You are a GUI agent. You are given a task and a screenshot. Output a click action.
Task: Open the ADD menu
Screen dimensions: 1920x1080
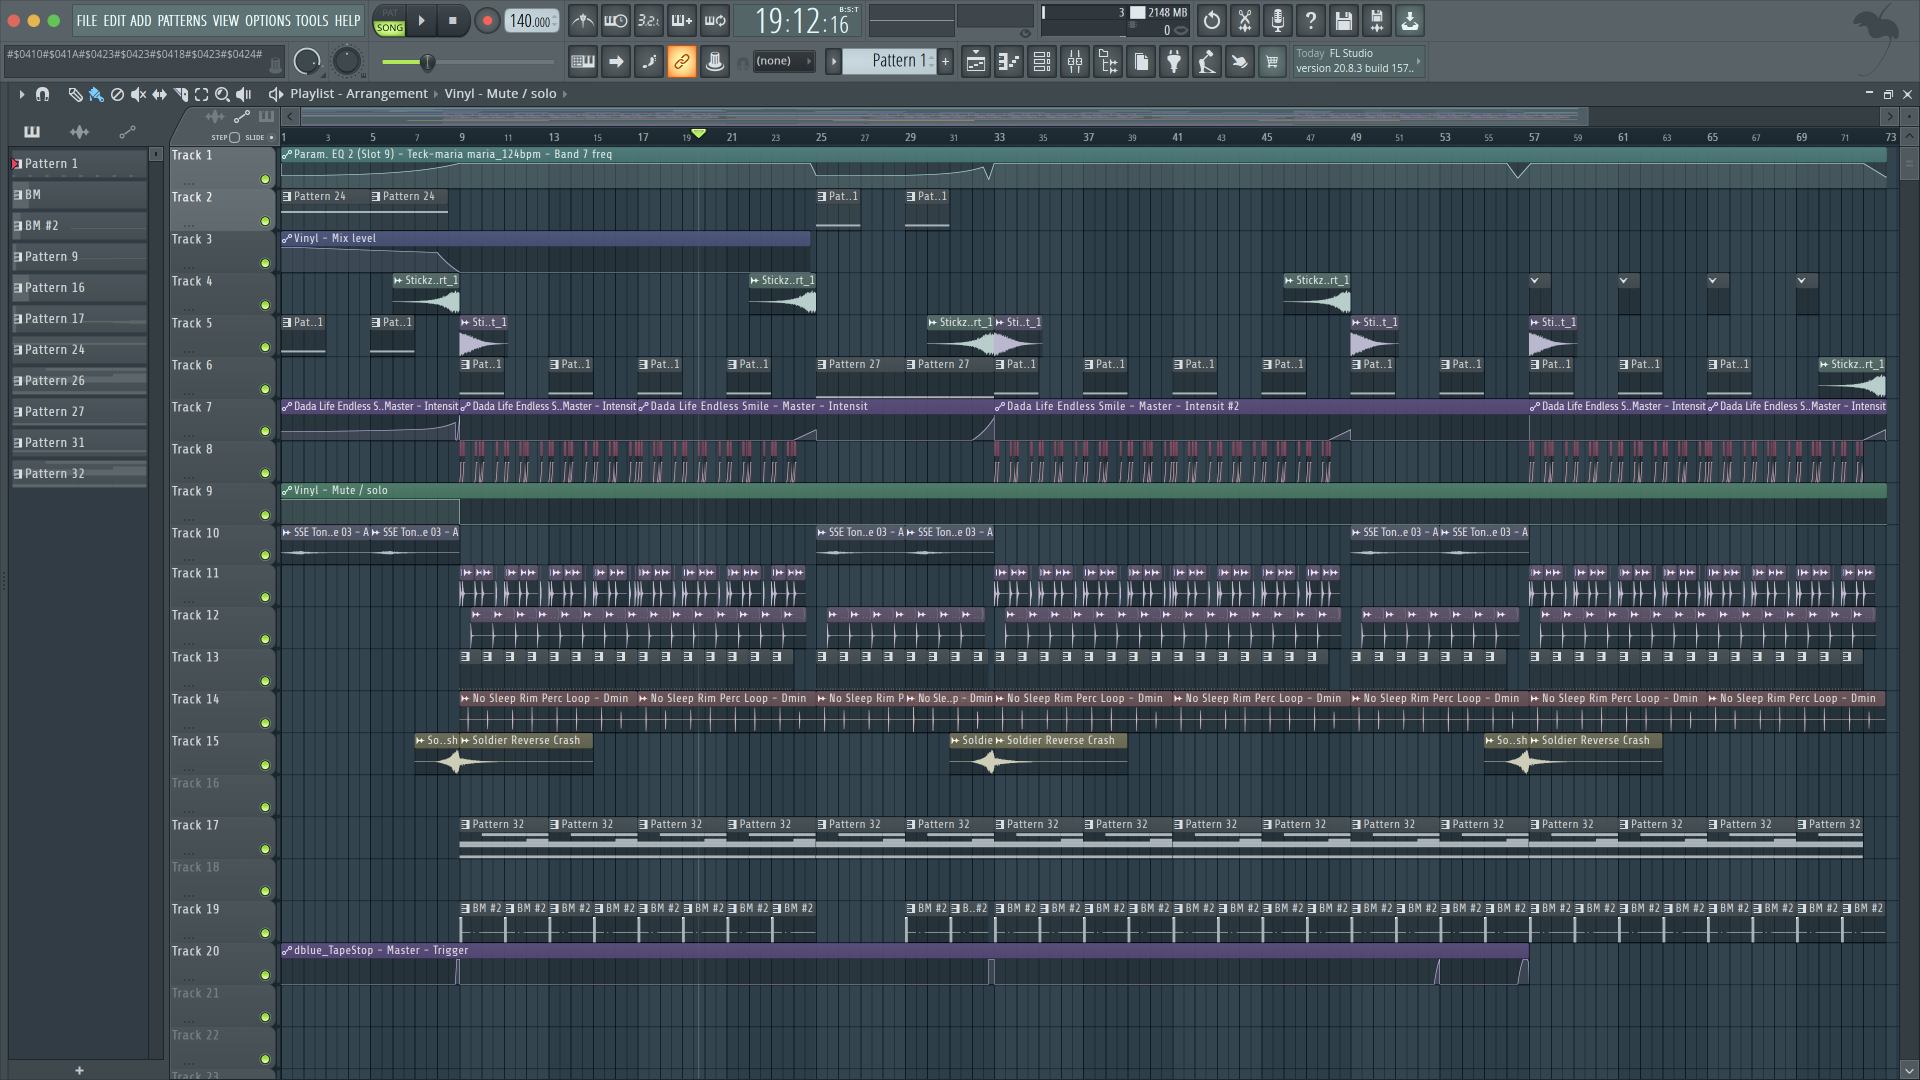141,20
